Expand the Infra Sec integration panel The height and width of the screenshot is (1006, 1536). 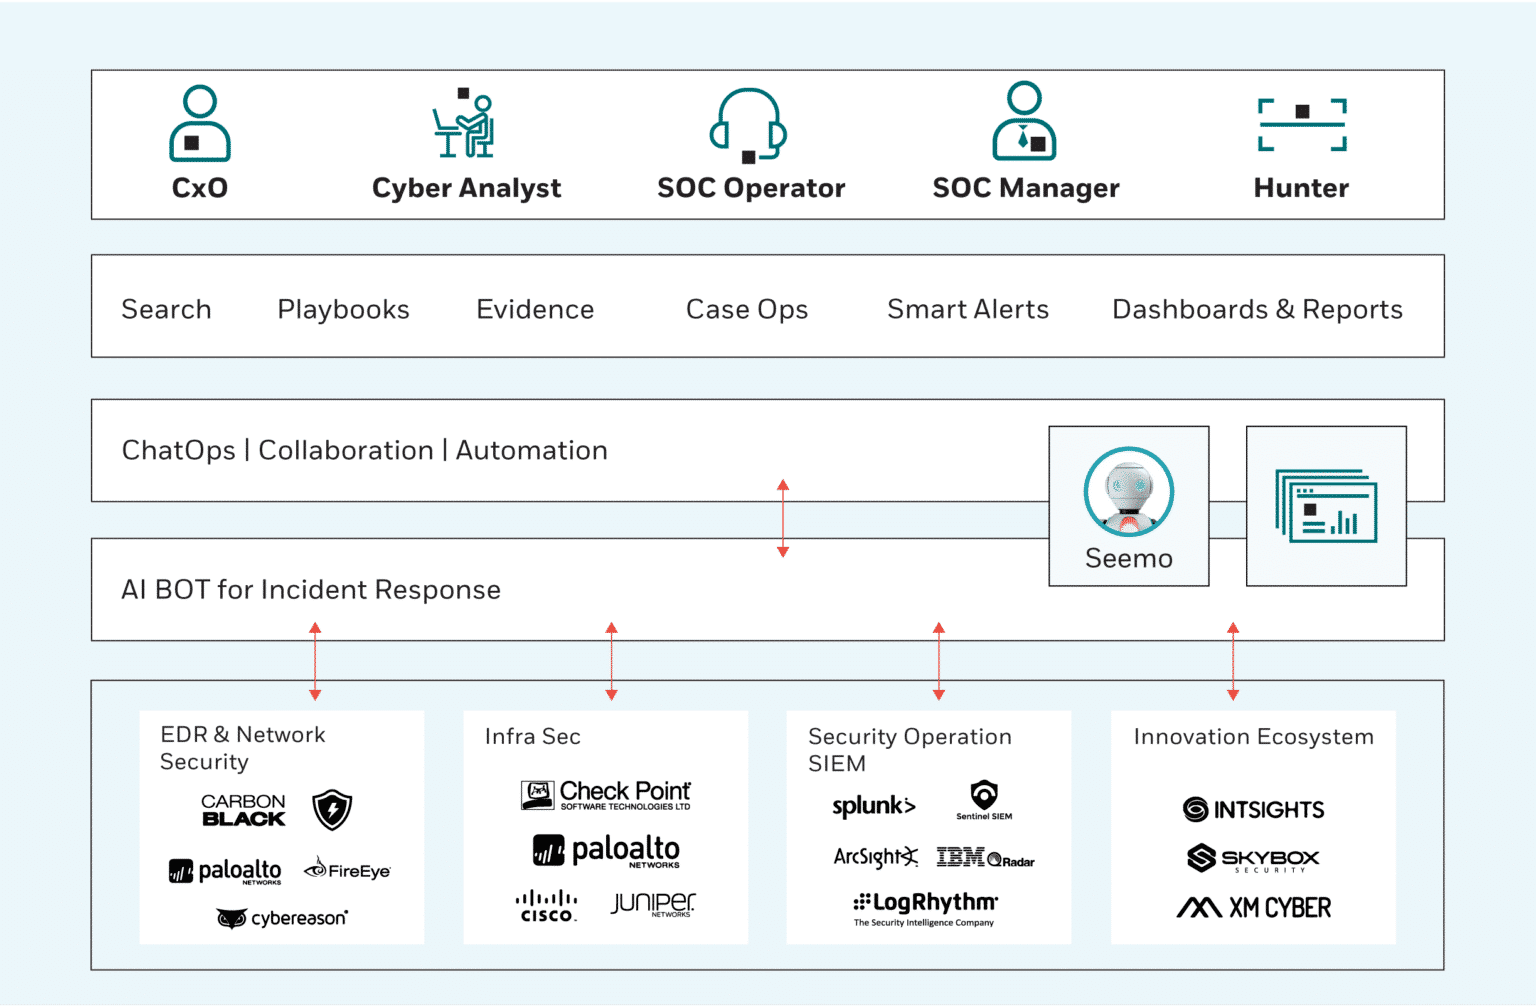[605, 827]
